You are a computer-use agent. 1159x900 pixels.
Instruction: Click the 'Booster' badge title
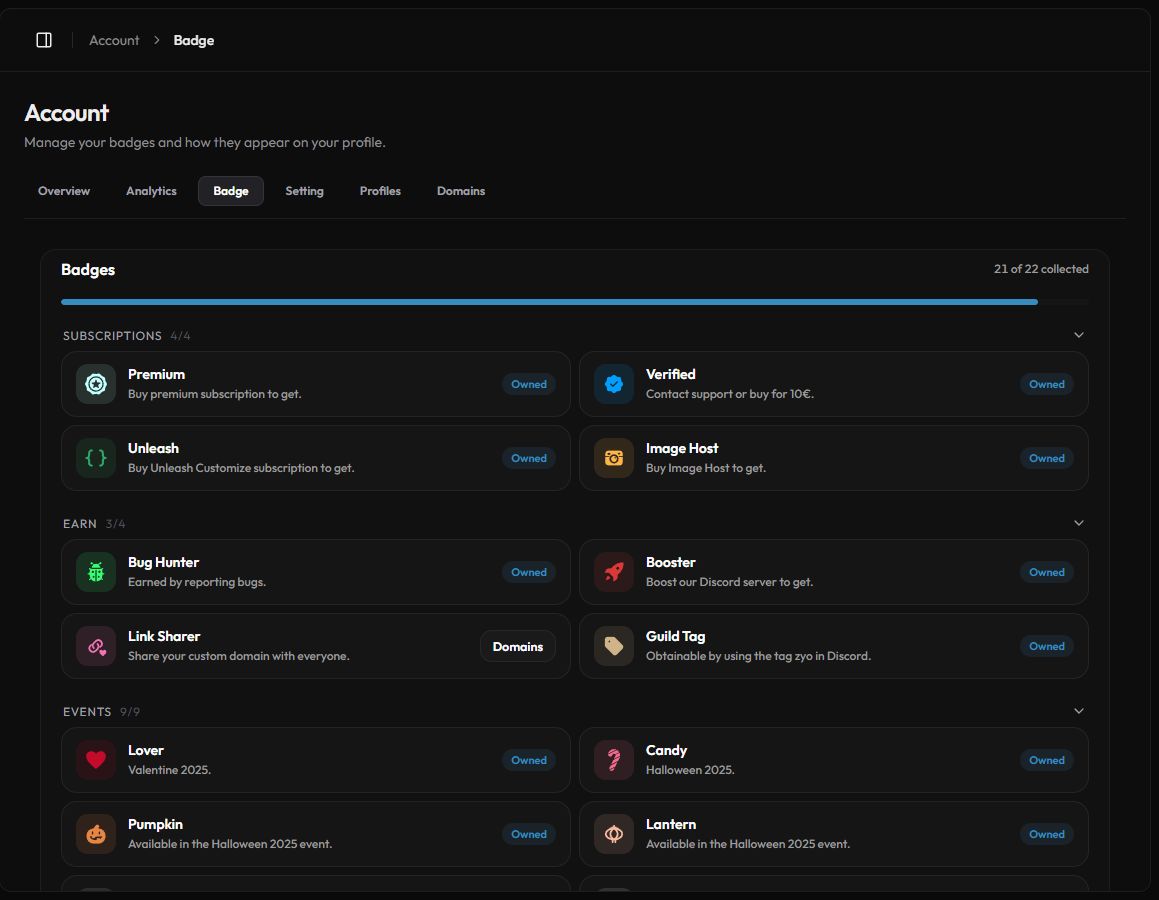pyautogui.click(x=670, y=562)
